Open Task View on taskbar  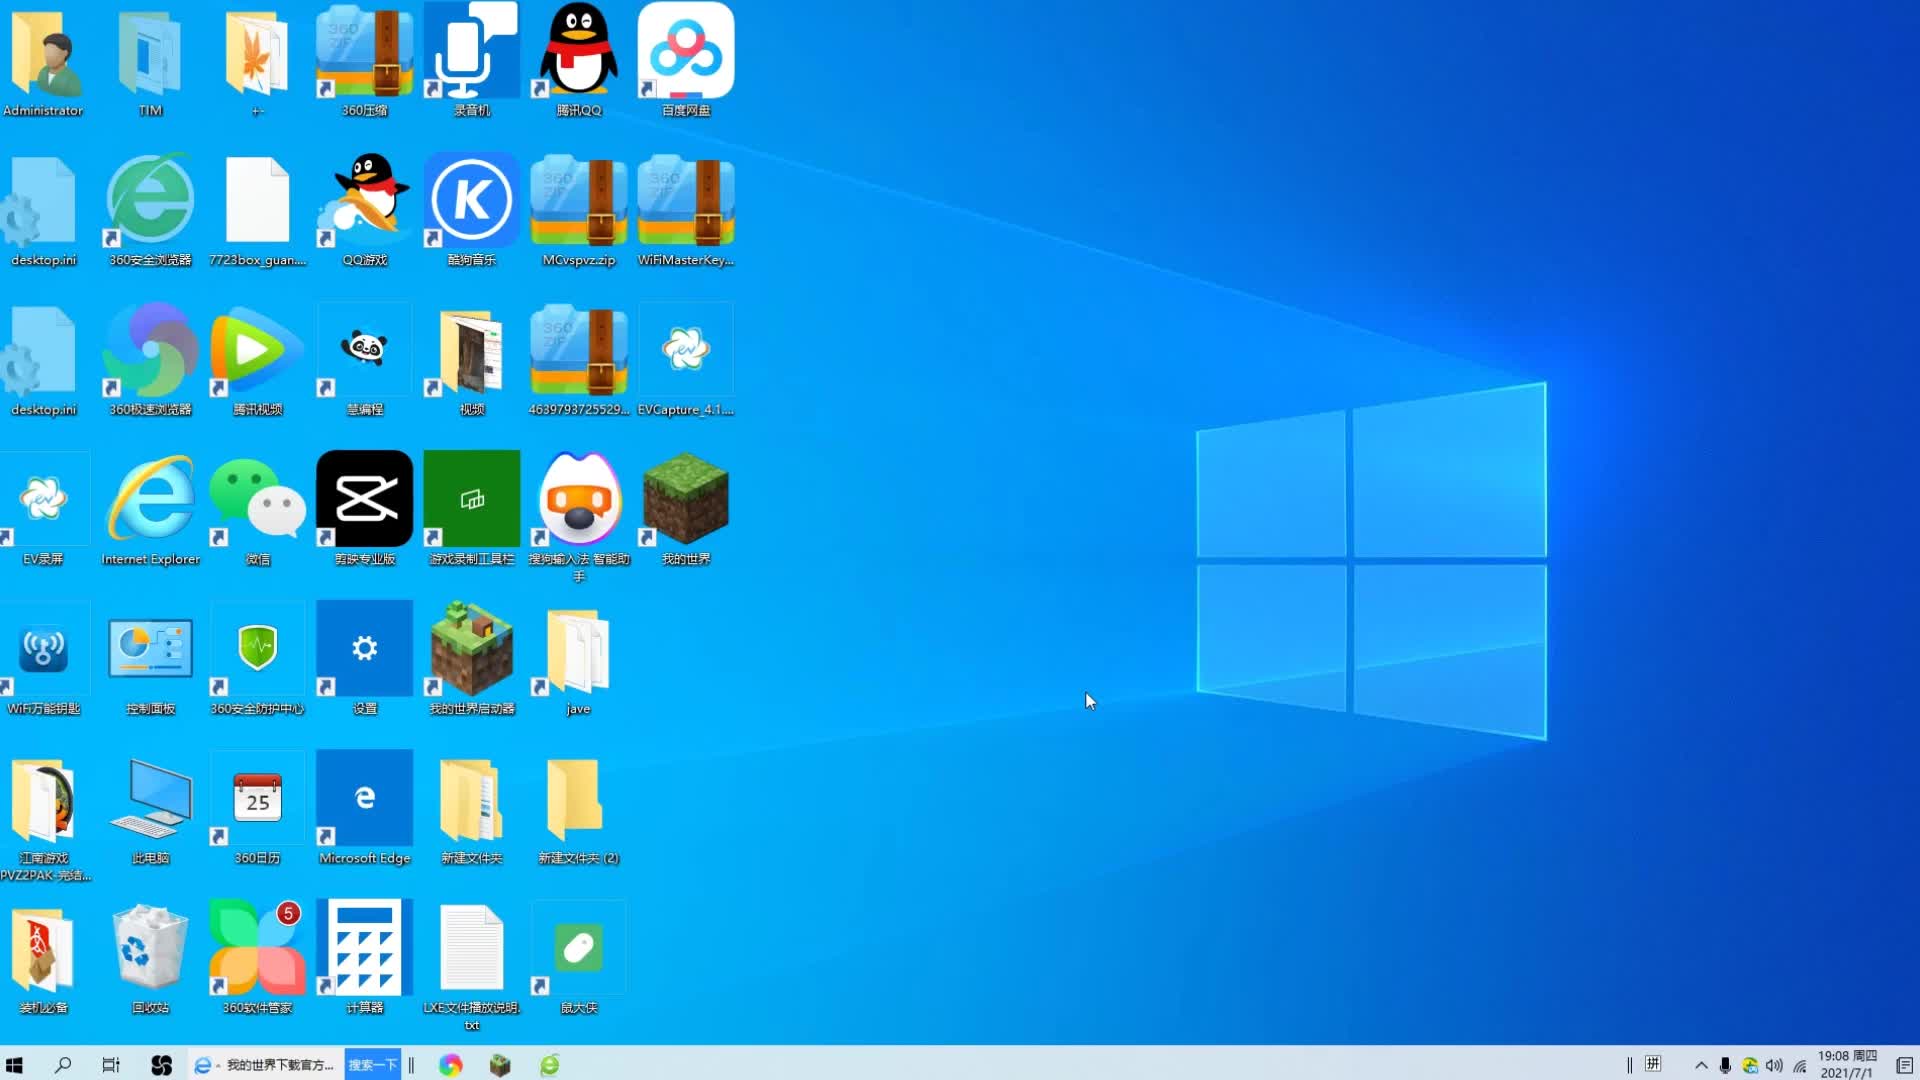click(111, 1065)
